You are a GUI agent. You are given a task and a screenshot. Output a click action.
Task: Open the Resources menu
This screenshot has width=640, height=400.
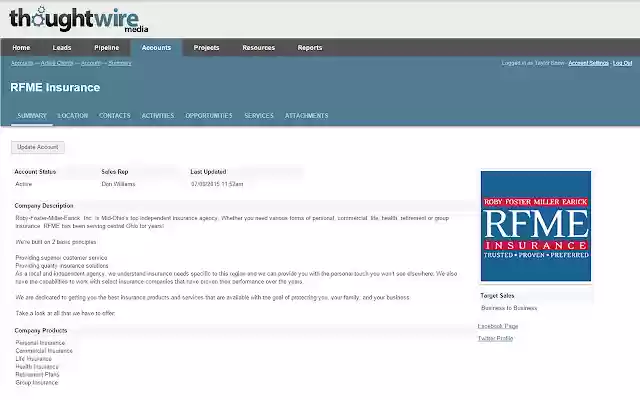point(259,48)
